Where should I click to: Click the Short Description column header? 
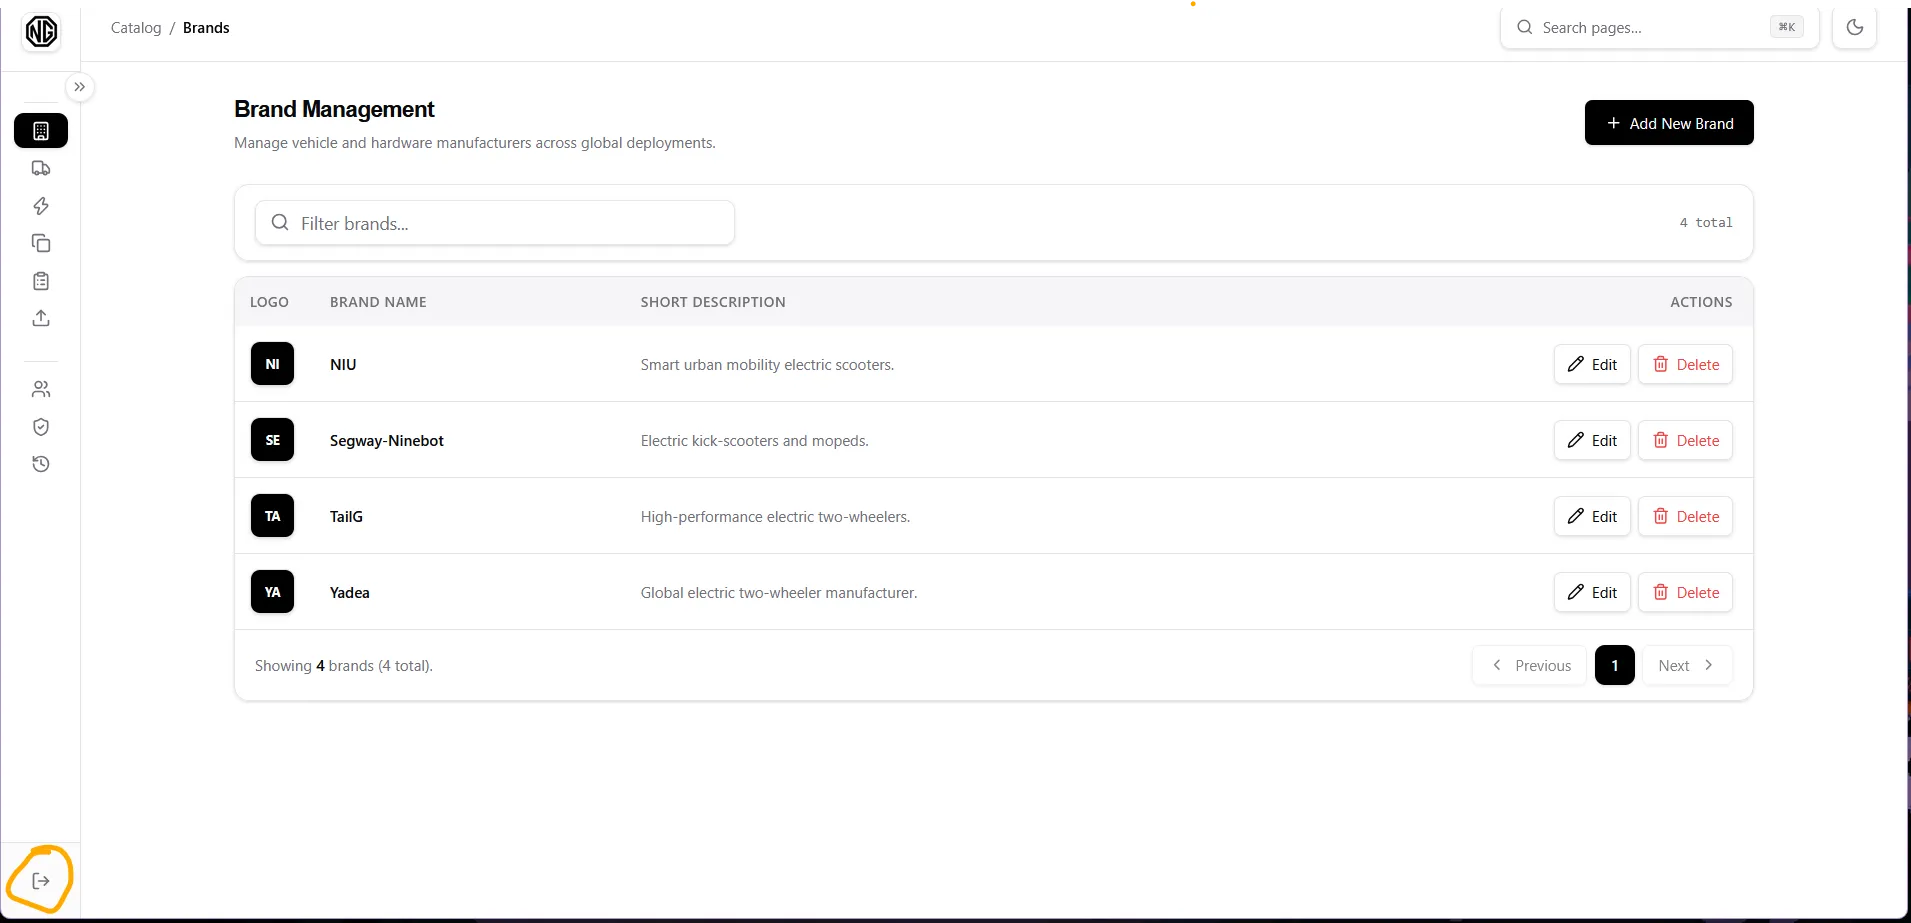713,302
